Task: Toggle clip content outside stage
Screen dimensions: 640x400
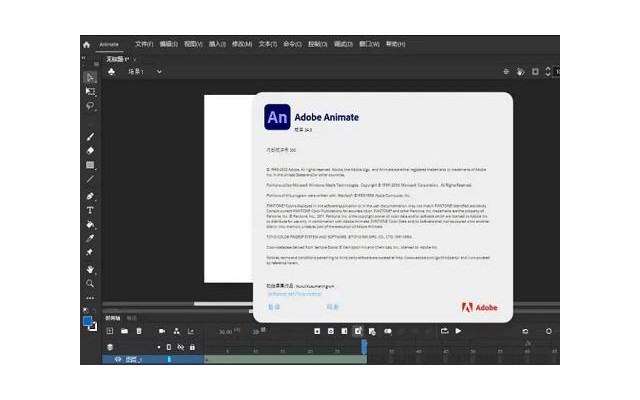Action: (535, 71)
